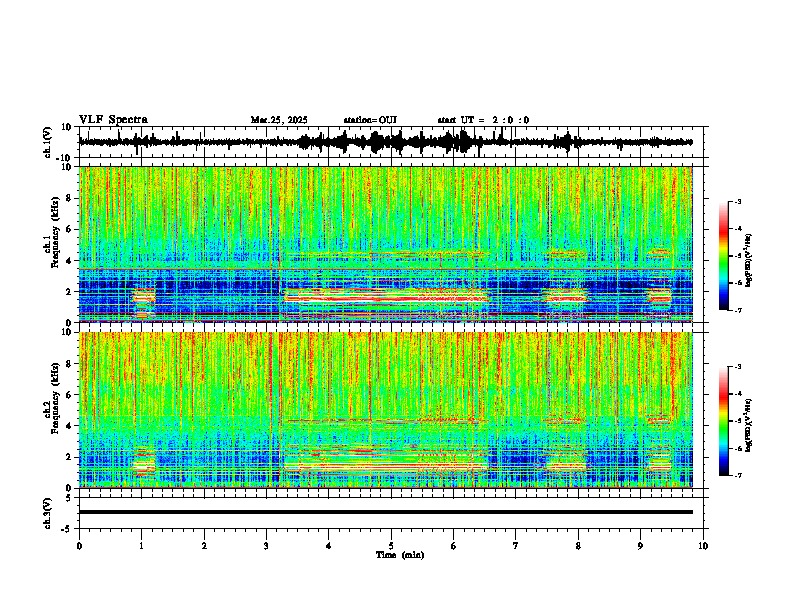The height and width of the screenshot is (612, 792).
Task: Click the "-3" label on ch.2 colorbar
Action: tap(738, 367)
